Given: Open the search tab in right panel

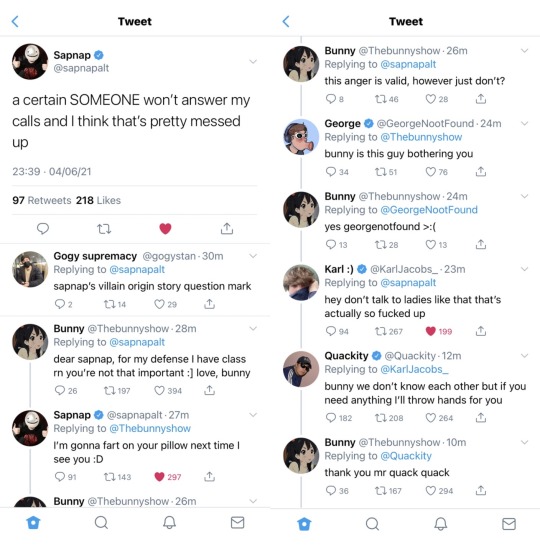Looking at the screenshot, I should tap(372, 524).
